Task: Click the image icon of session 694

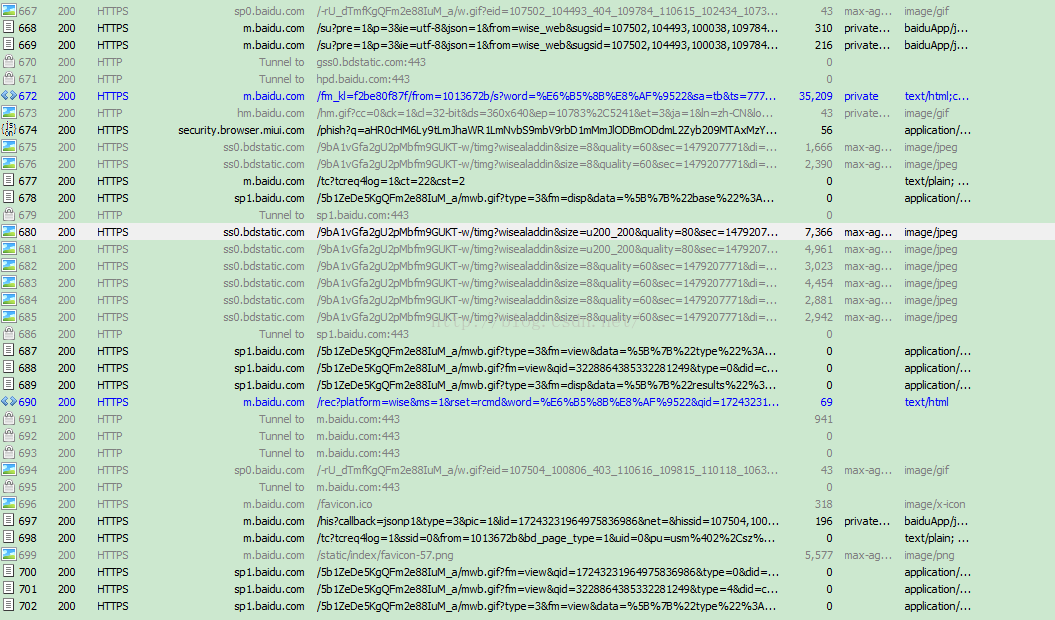Action: [x=9, y=469]
